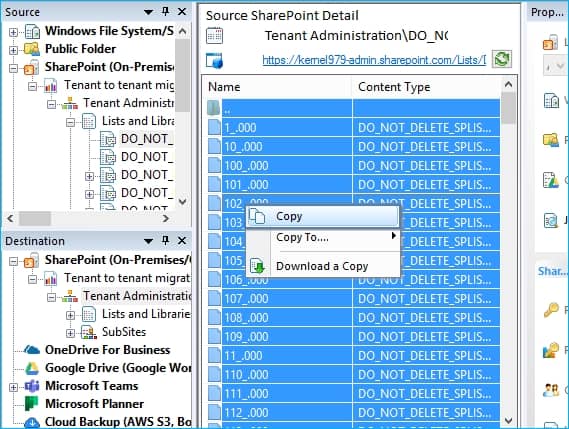
Task: Select file row 108_.000
Action: coord(354,318)
